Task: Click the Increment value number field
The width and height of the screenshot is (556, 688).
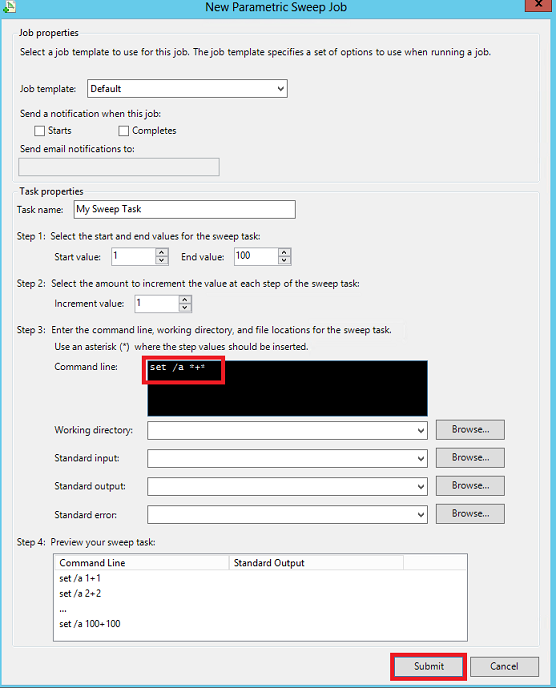Action: [x=157, y=304]
